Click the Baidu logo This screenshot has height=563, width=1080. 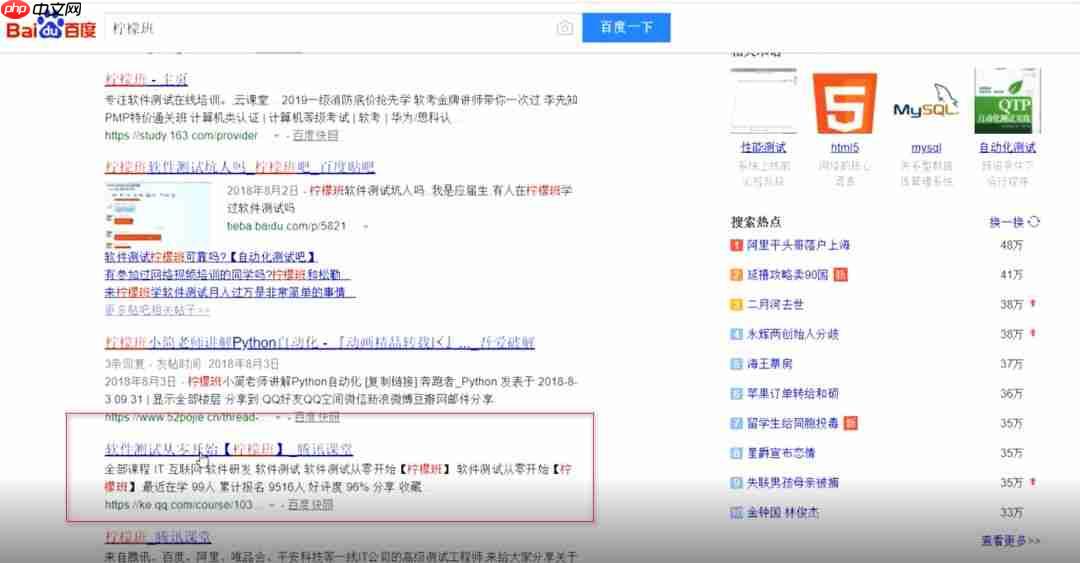point(51,28)
